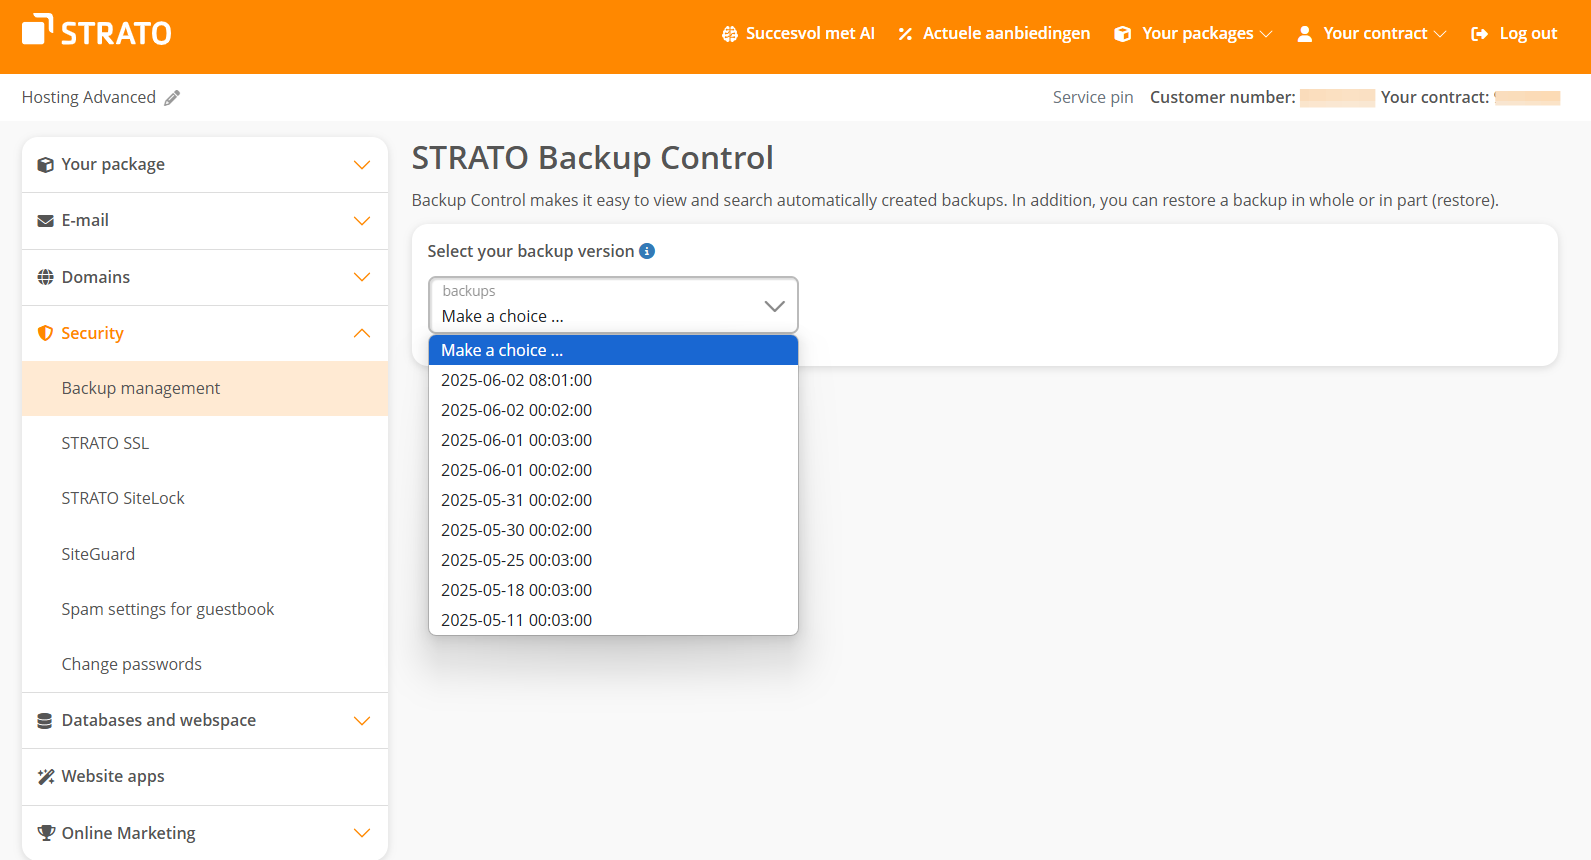1591x860 pixels.
Task: Expand the Domains section chevron
Action: pyautogui.click(x=362, y=277)
